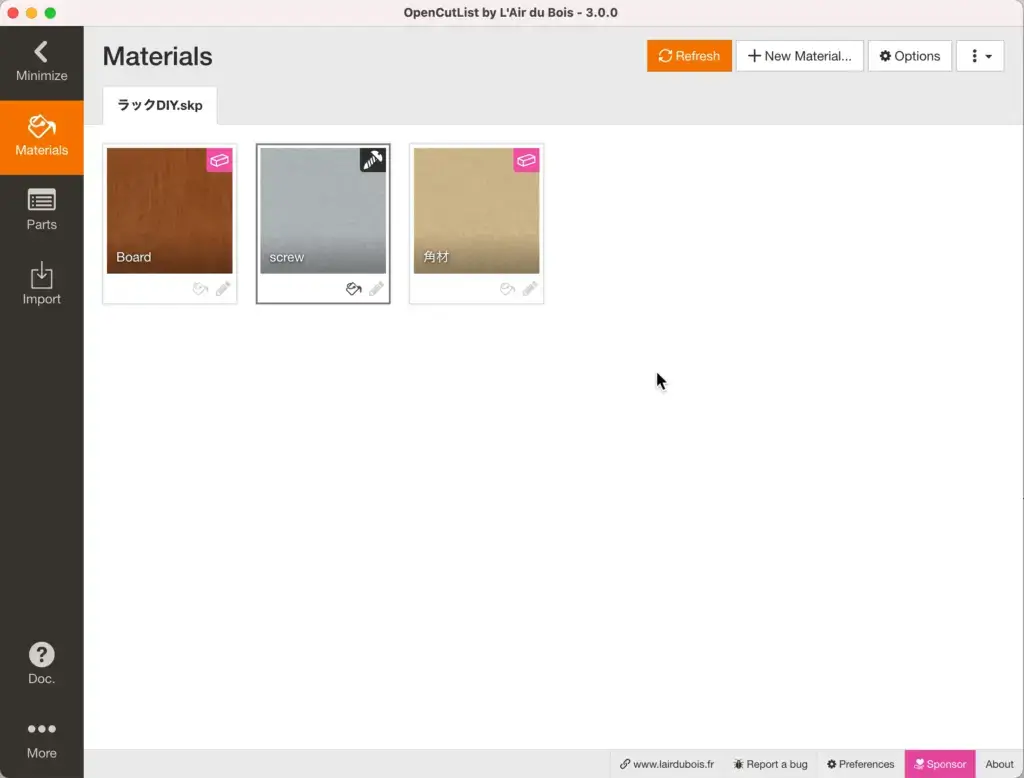Edit the 角材 material with pencil icon
The height and width of the screenshot is (778, 1024).
click(530, 289)
